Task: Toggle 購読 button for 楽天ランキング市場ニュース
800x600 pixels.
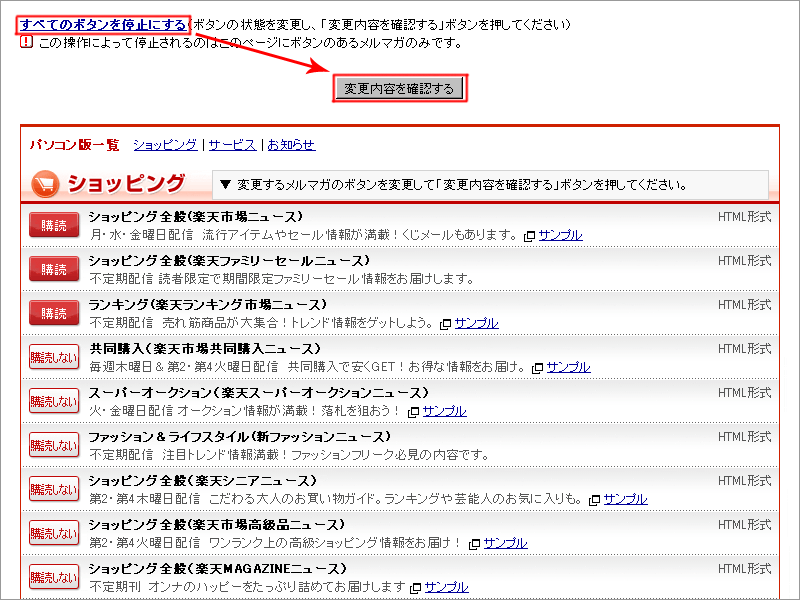Action: pos(54,313)
